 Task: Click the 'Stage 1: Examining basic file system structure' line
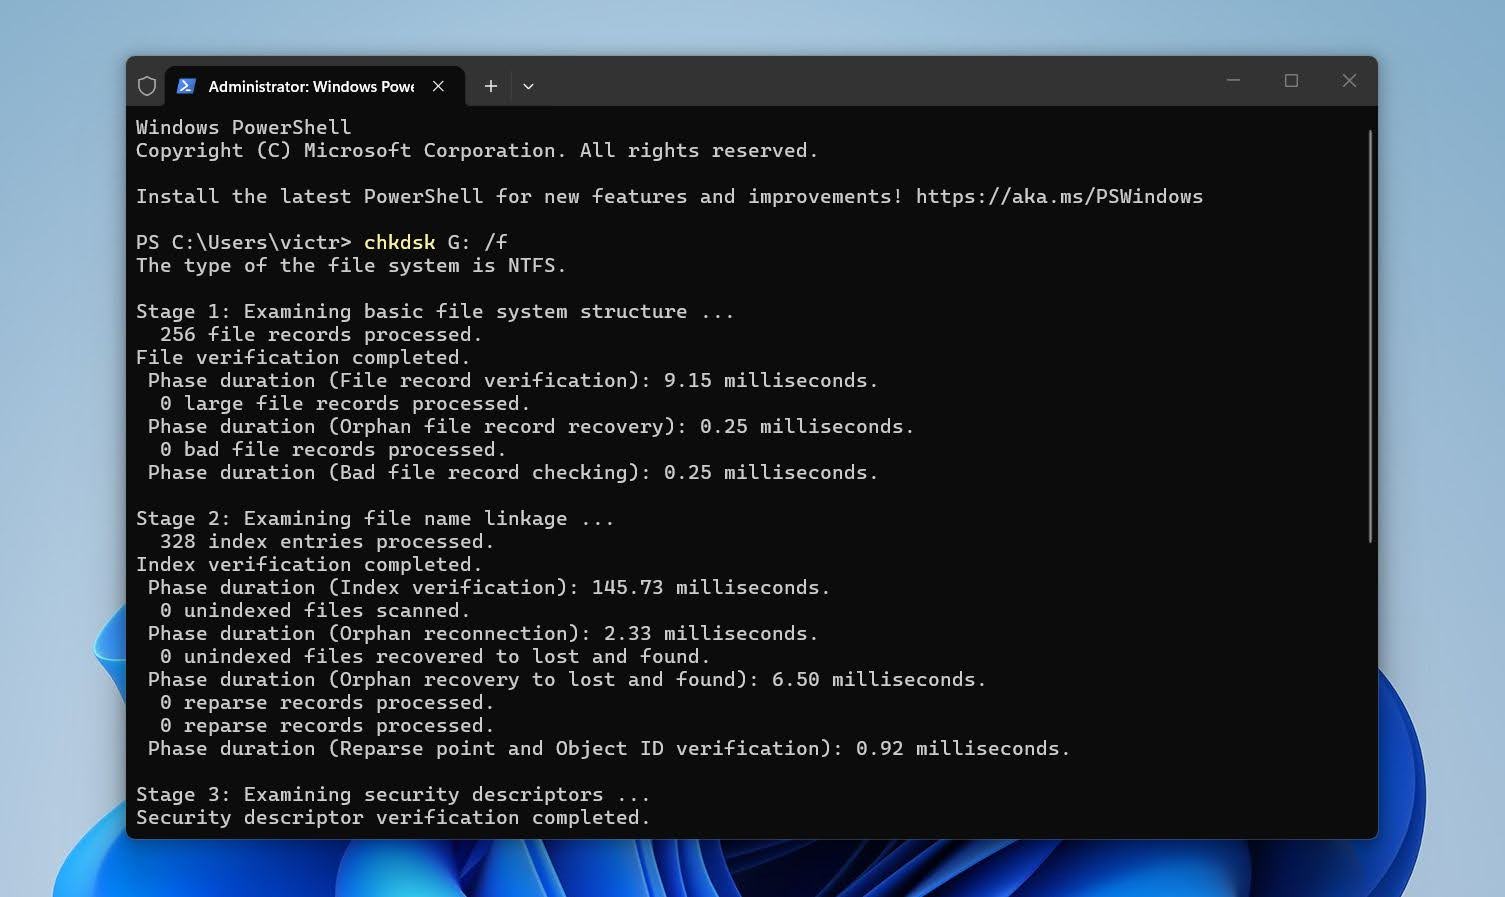pyautogui.click(x=433, y=311)
